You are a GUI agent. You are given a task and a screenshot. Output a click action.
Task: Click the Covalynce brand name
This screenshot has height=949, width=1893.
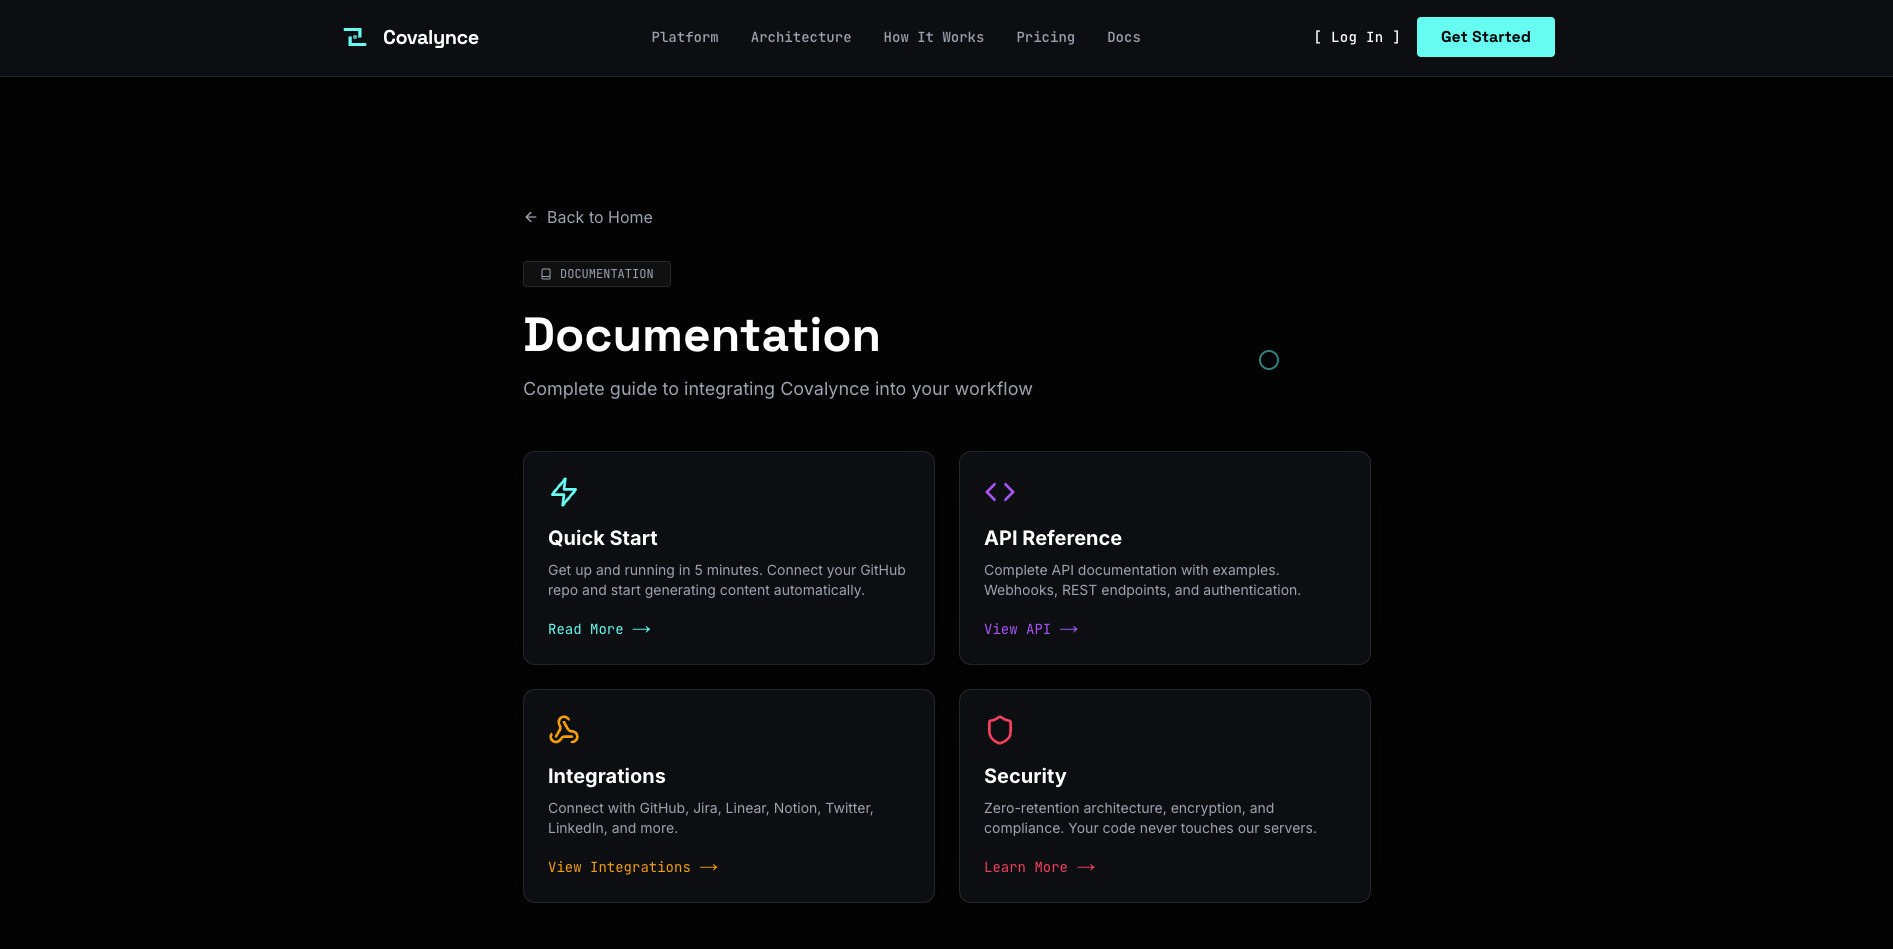[430, 37]
